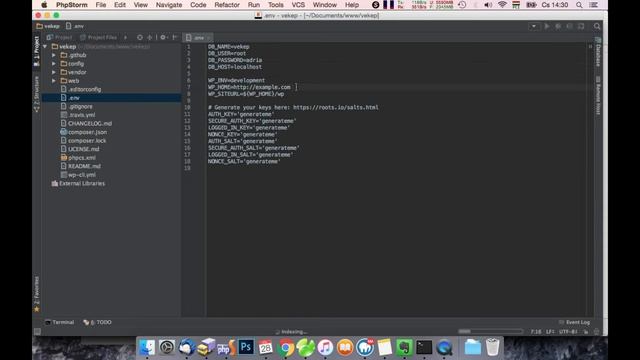Click the 7:16 cursor position indicator
The height and width of the screenshot is (360, 640).
[536, 332]
